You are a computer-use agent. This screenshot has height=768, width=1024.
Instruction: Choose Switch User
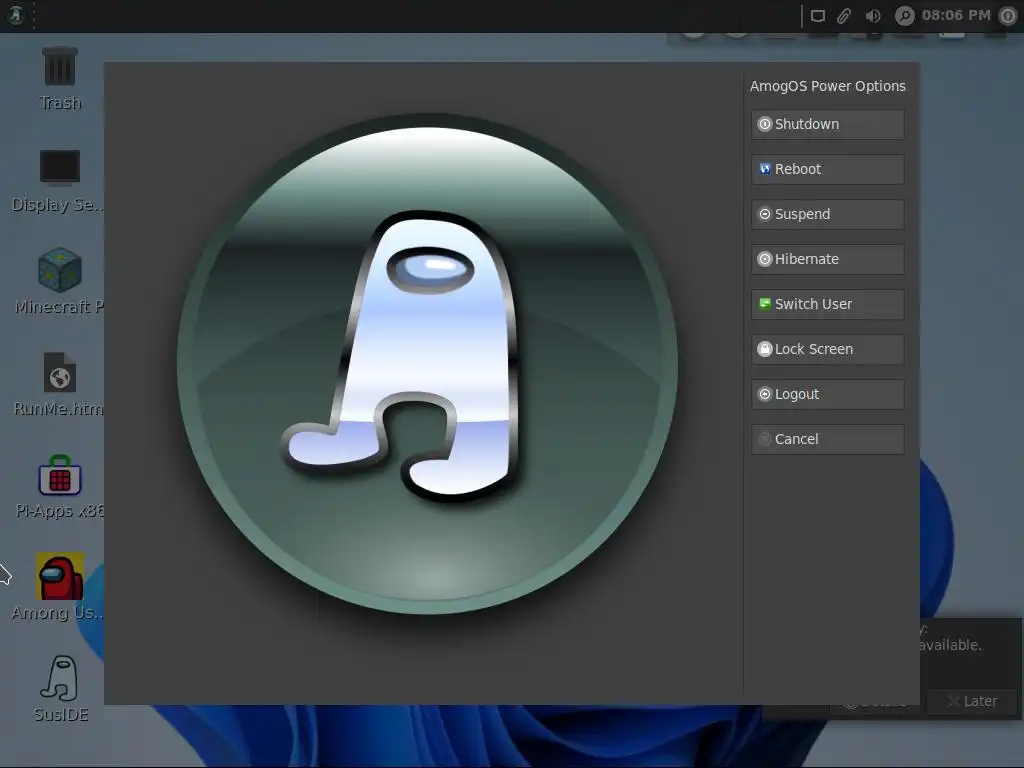coord(827,304)
